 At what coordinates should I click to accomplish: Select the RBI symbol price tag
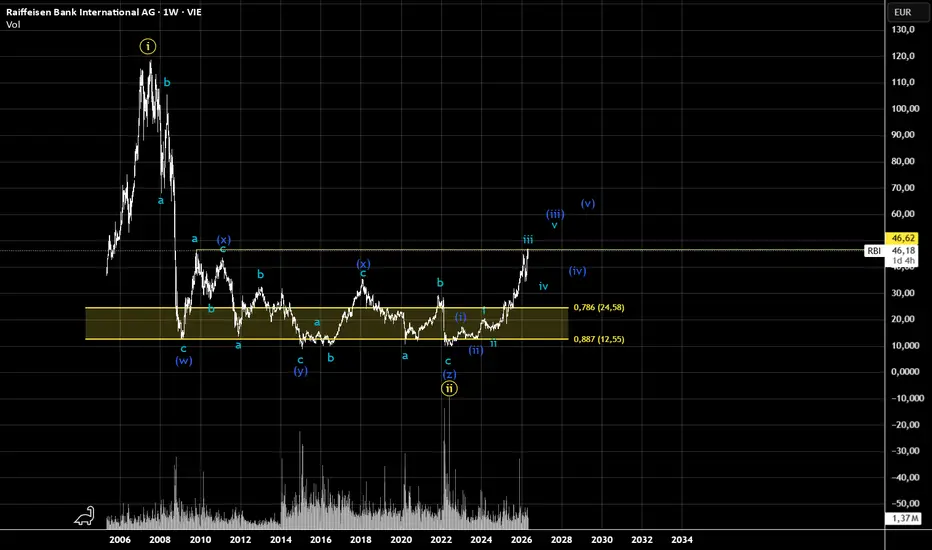point(874,251)
